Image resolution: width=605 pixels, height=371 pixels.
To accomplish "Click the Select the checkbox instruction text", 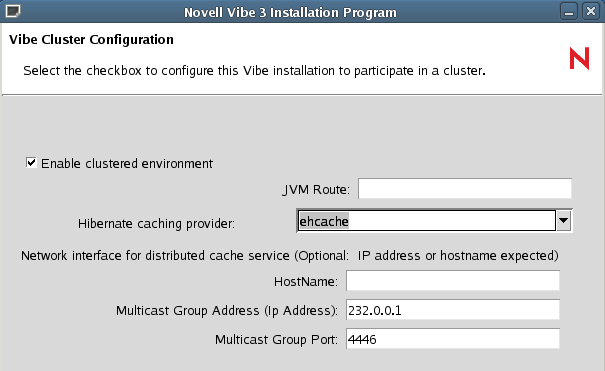I will [254, 71].
